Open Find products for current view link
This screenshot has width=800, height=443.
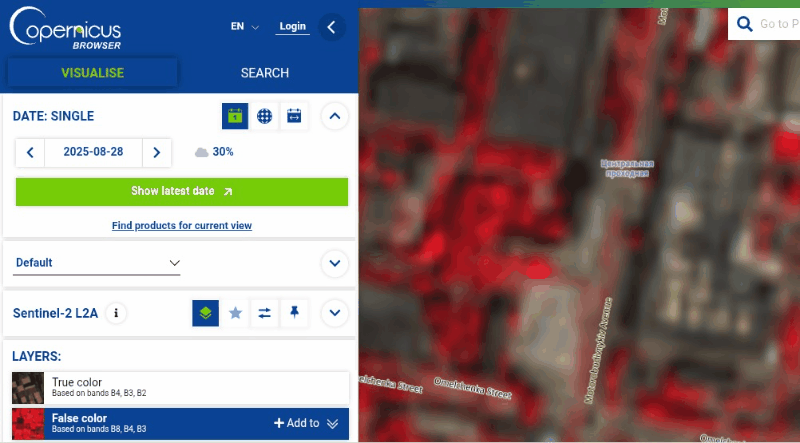pyautogui.click(x=181, y=226)
